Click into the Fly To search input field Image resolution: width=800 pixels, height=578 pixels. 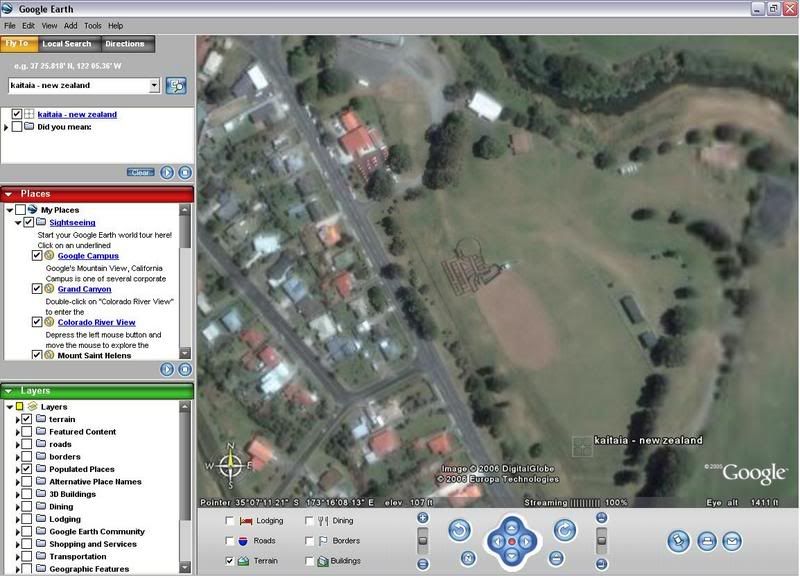point(79,86)
